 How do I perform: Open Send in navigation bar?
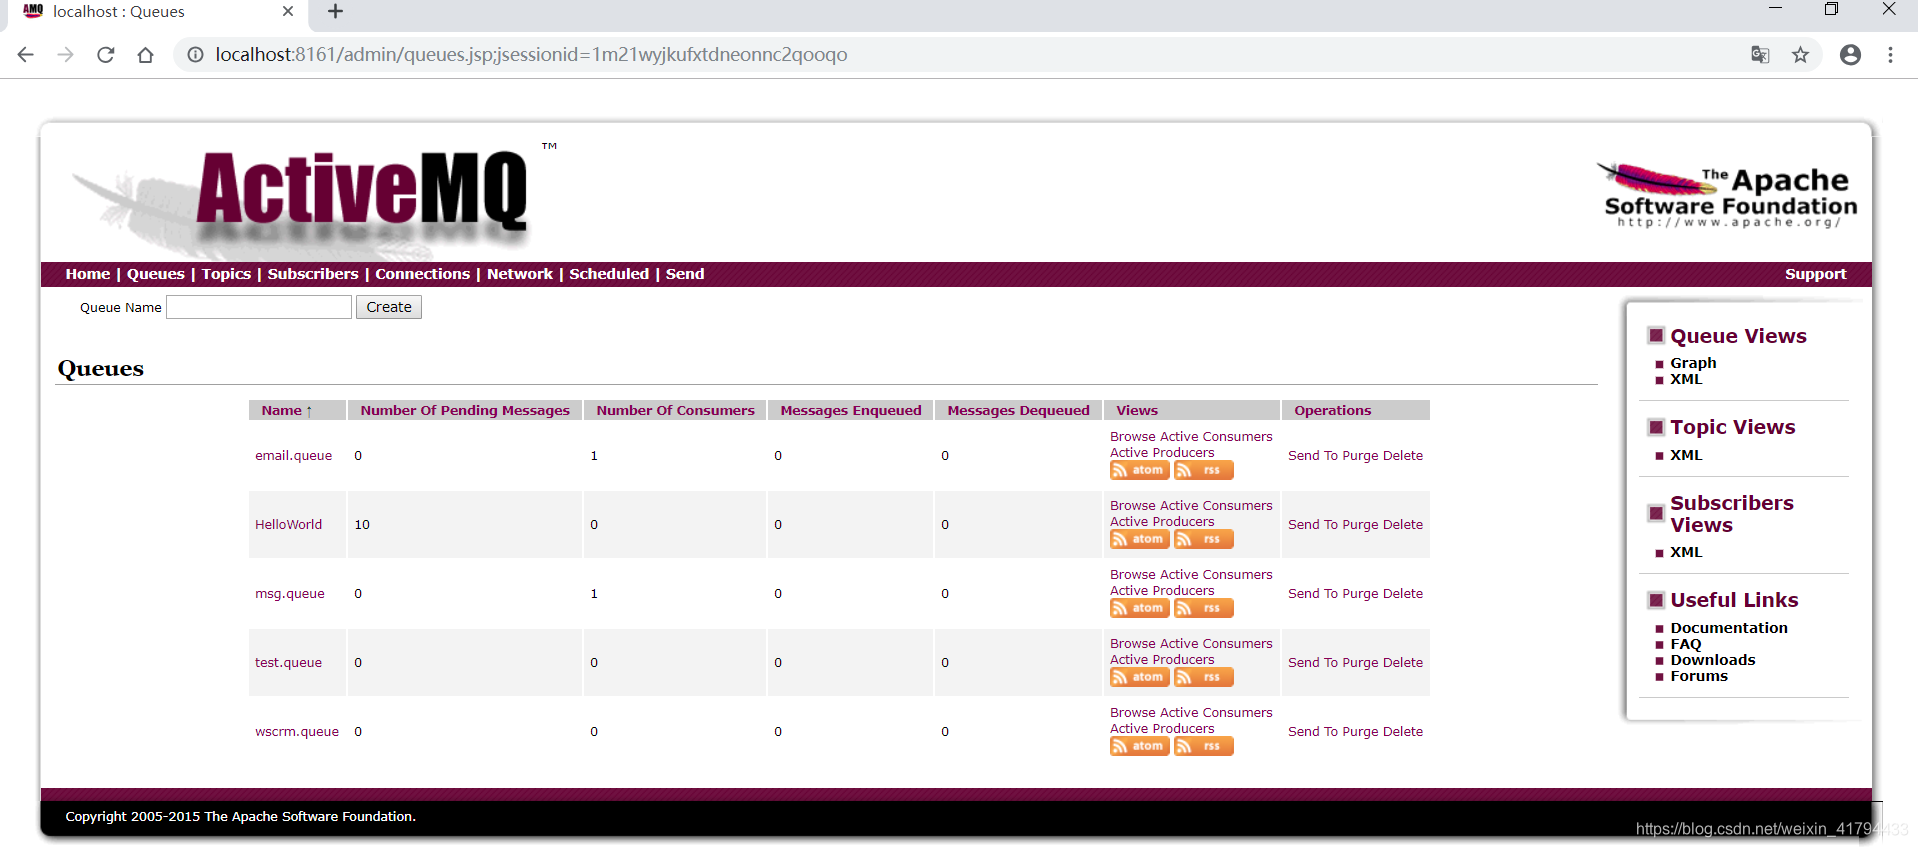tap(685, 274)
